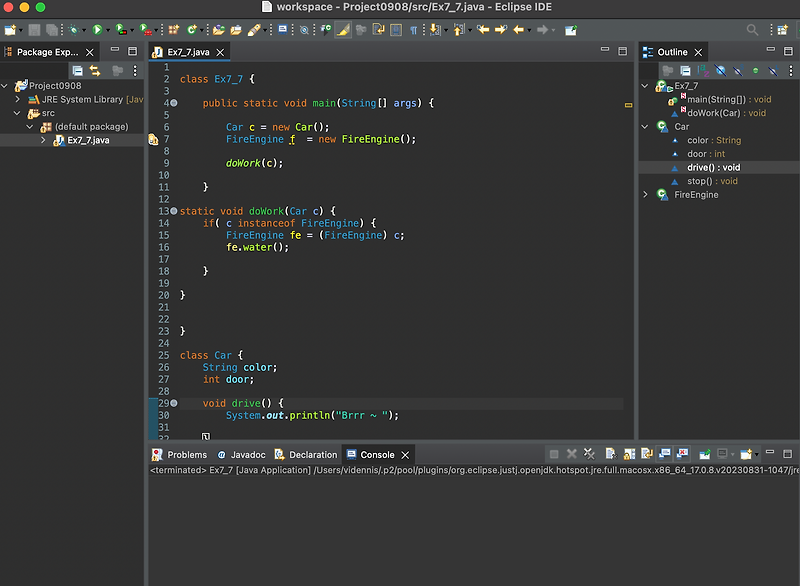Click the warning marker on line 7
Viewport: 800px width, 586px height.
tap(153, 139)
